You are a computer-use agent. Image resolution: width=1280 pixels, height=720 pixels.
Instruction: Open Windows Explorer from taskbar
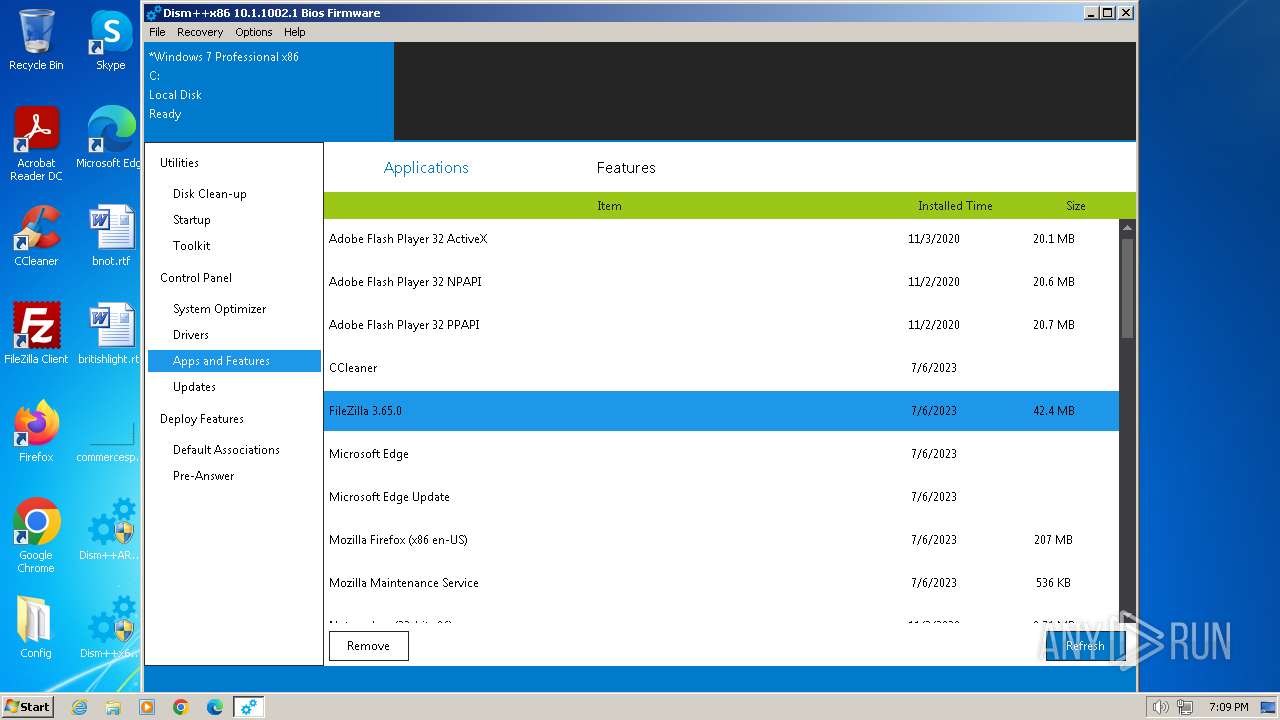pos(113,707)
